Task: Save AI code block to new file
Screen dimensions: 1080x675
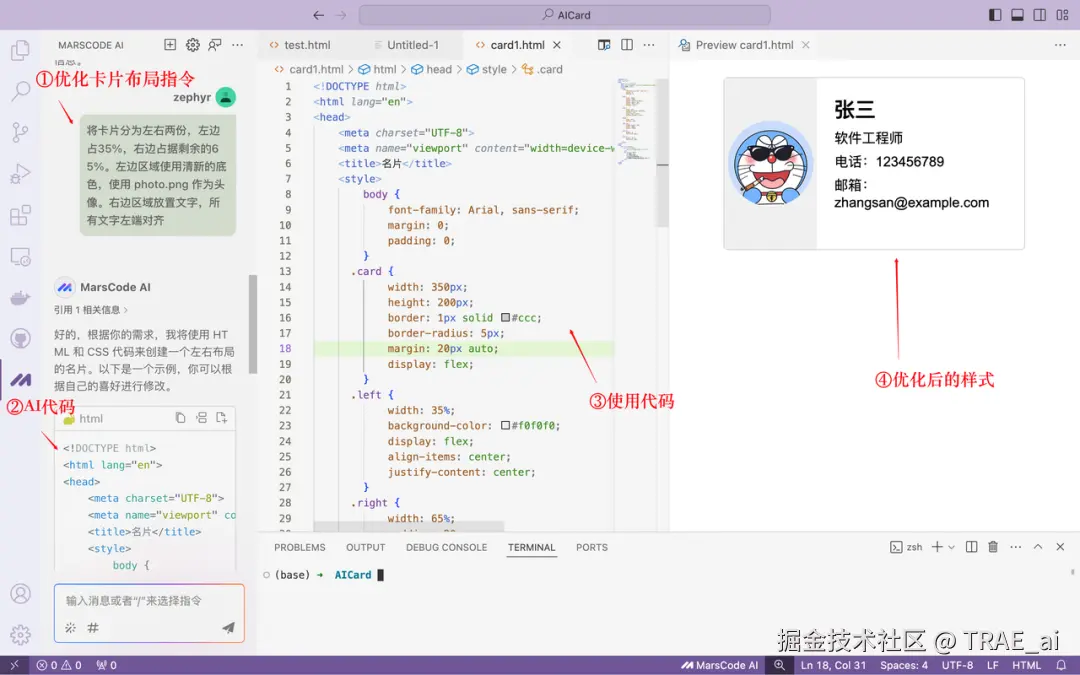Action: pos(221,417)
